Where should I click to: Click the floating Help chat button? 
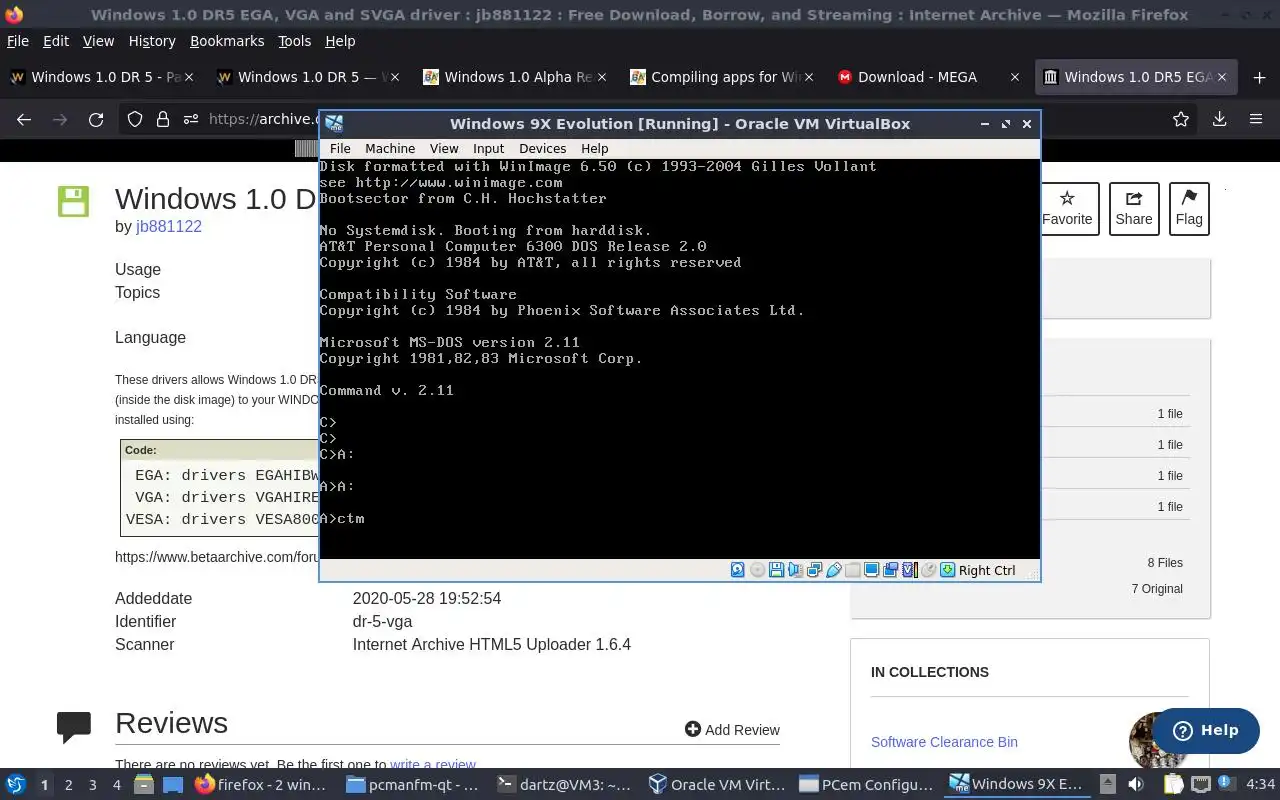click(1205, 730)
